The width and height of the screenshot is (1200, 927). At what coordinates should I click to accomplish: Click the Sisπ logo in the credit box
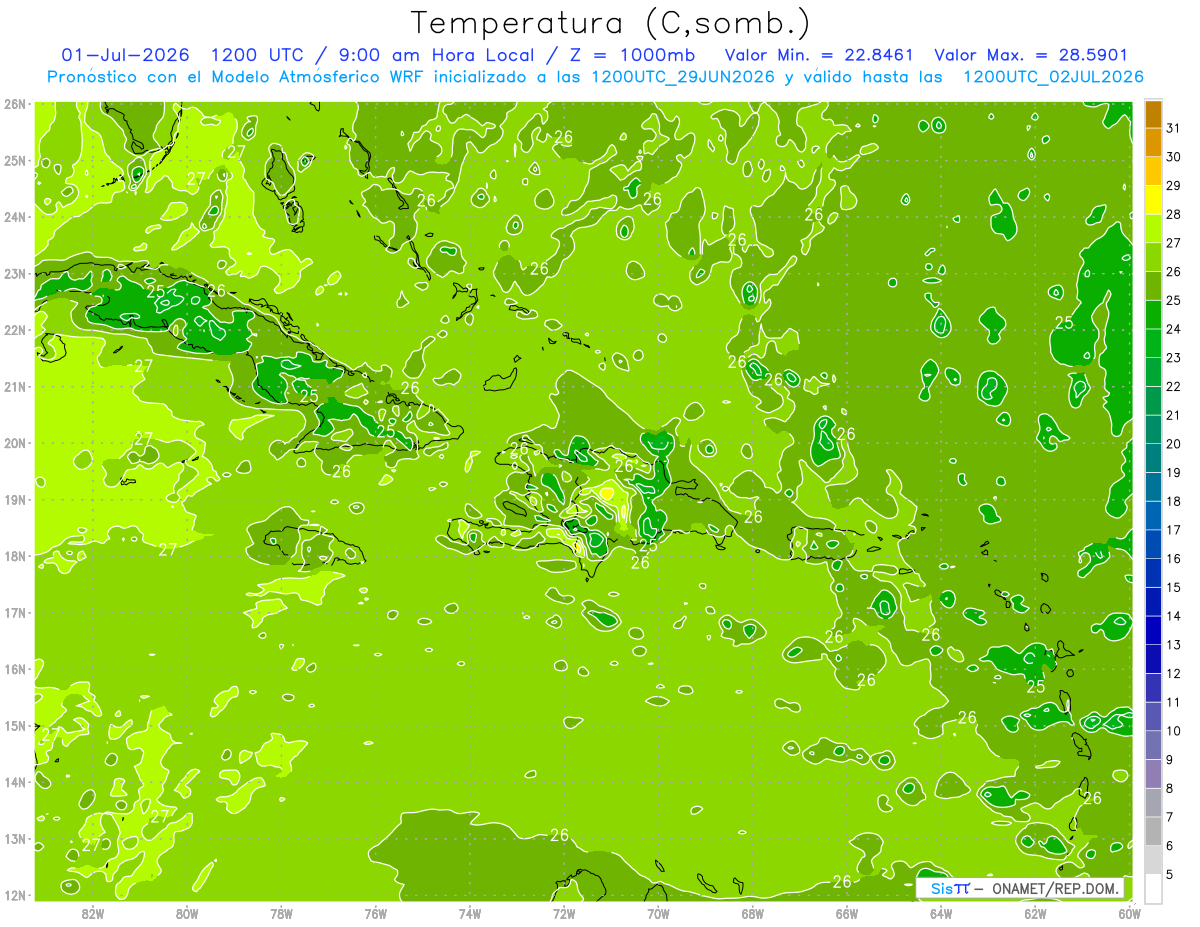tap(950, 888)
